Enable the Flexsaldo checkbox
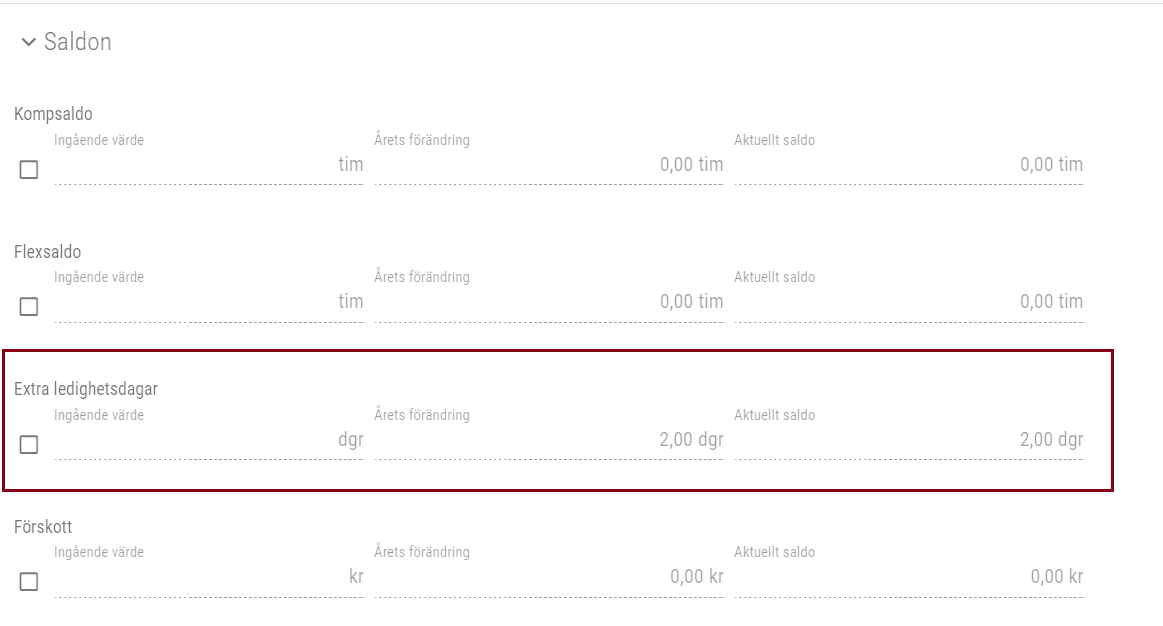Screen dimensions: 1163x626 click(29, 307)
